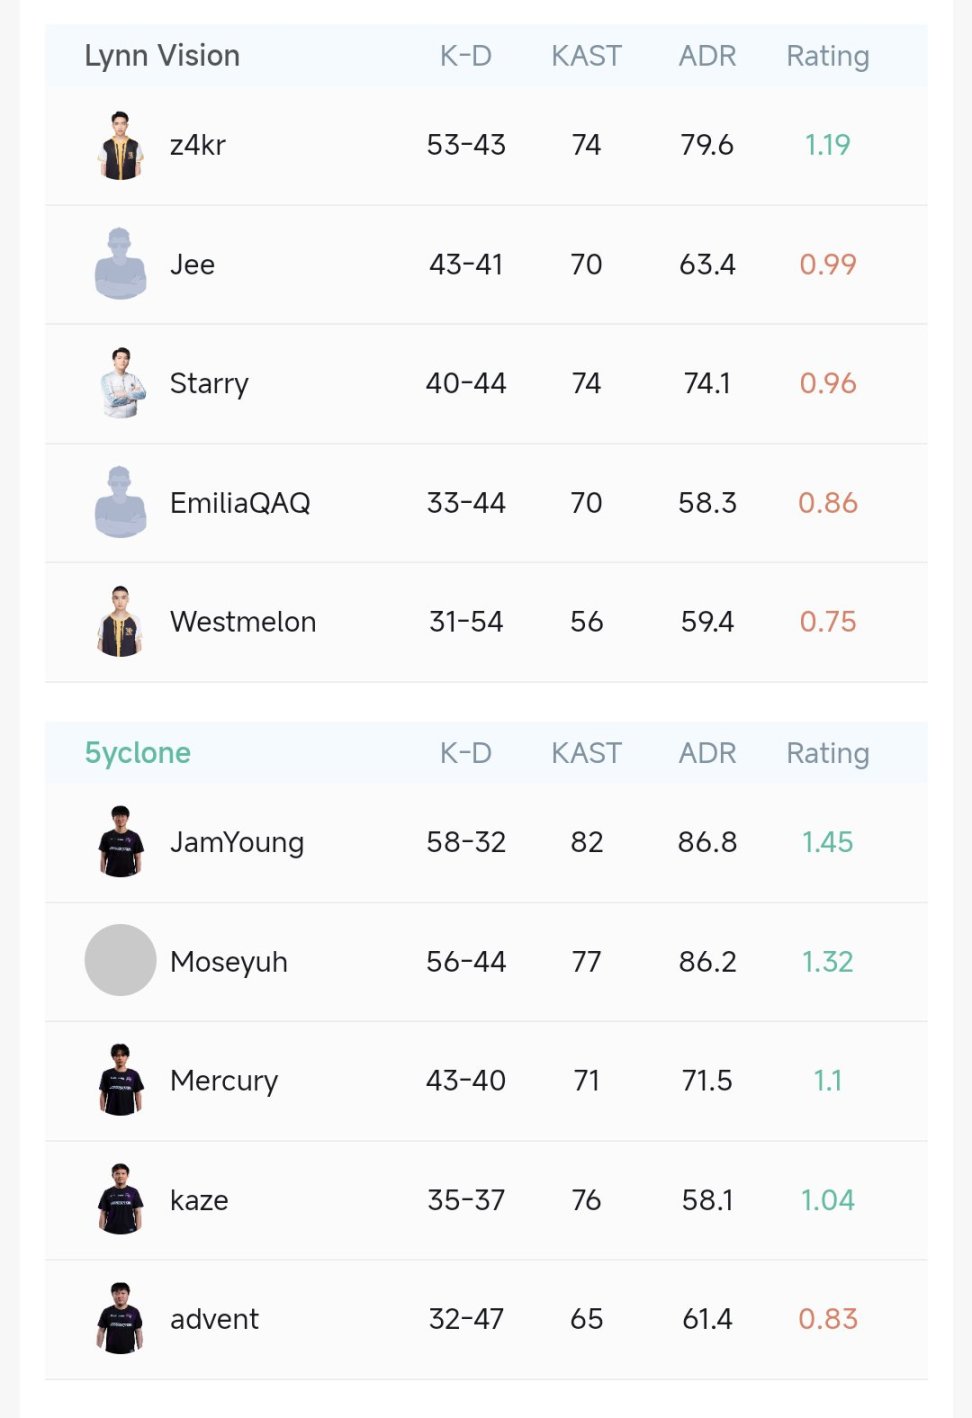Click kaze's player avatar photo
972x1418 pixels.
121,1200
